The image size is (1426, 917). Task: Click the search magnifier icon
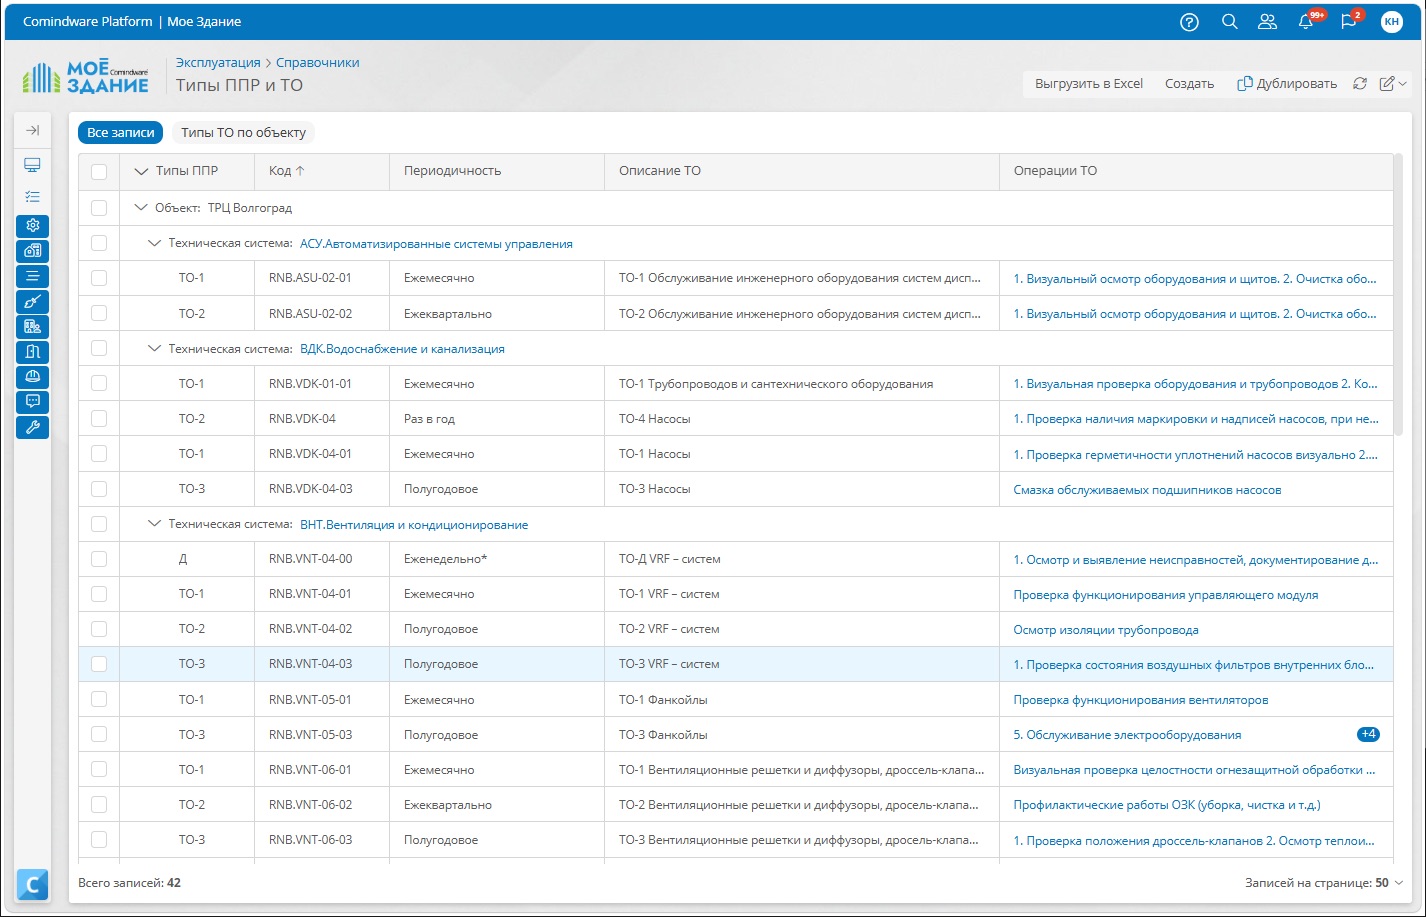click(1230, 22)
